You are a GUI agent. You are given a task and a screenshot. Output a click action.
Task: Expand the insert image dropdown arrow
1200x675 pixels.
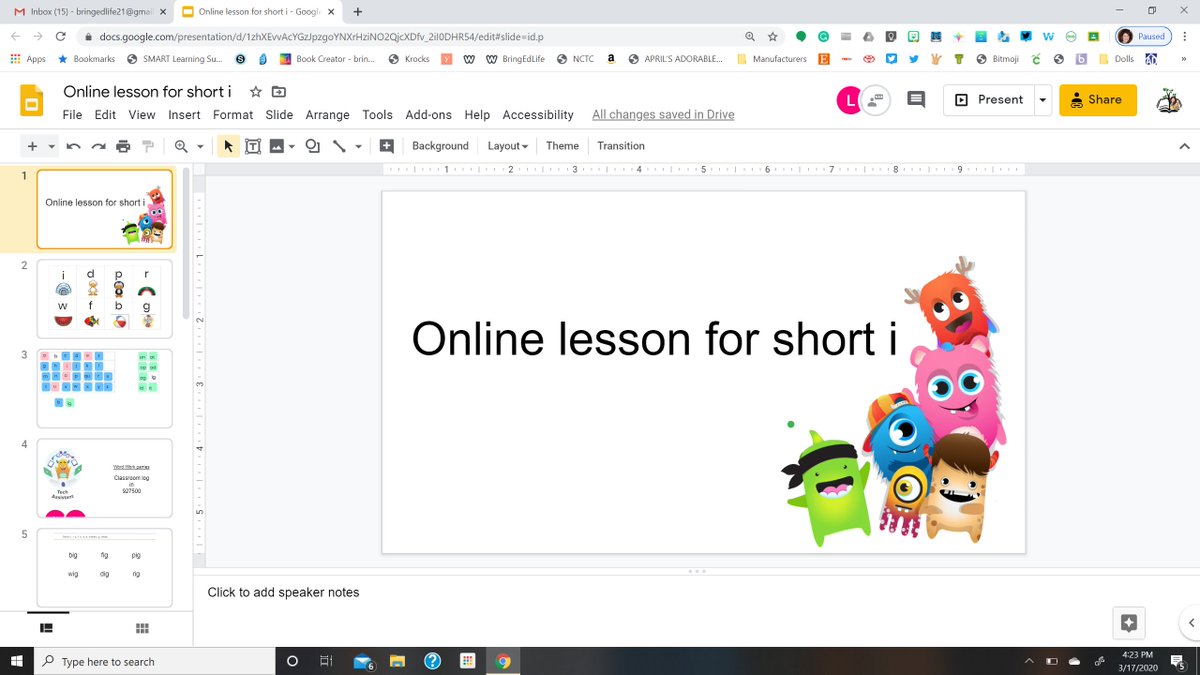292,146
